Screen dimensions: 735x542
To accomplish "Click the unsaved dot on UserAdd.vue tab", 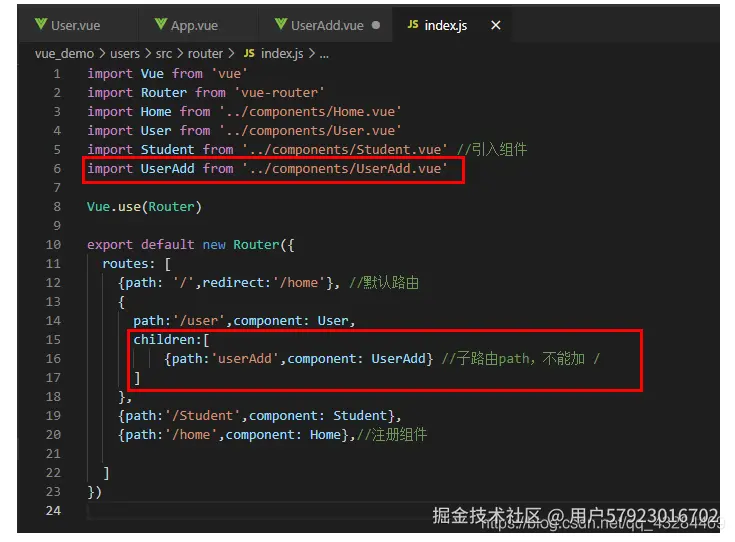I will pos(376,25).
